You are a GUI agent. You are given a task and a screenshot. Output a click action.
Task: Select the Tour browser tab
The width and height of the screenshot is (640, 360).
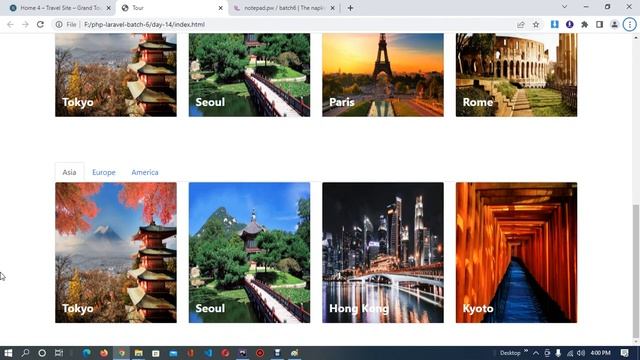[x=171, y=8]
